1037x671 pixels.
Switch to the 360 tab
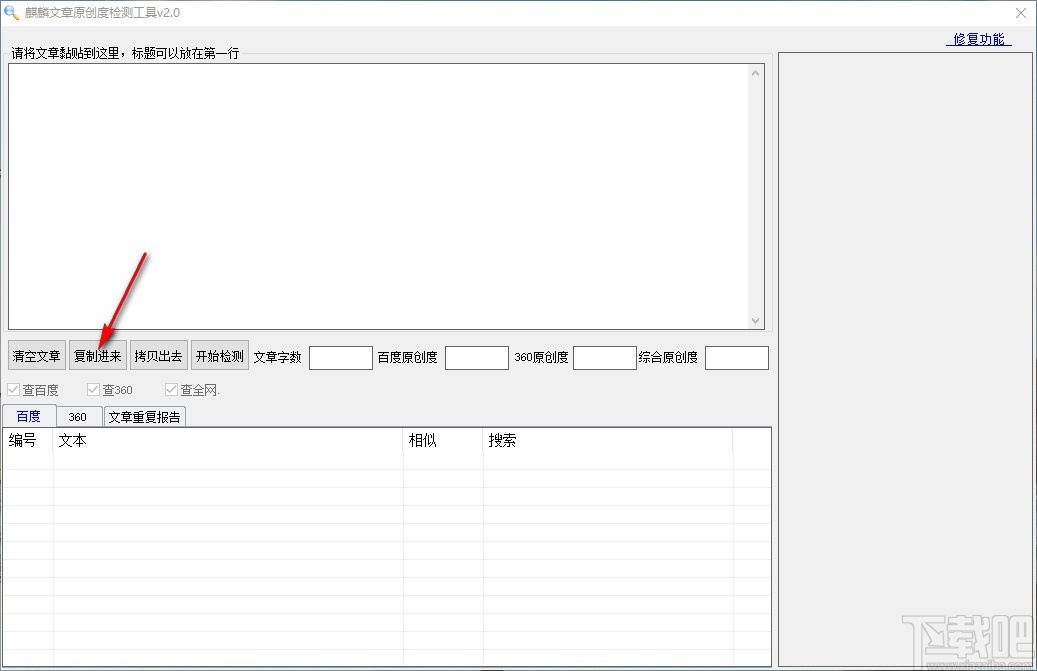tap(78, 417)
